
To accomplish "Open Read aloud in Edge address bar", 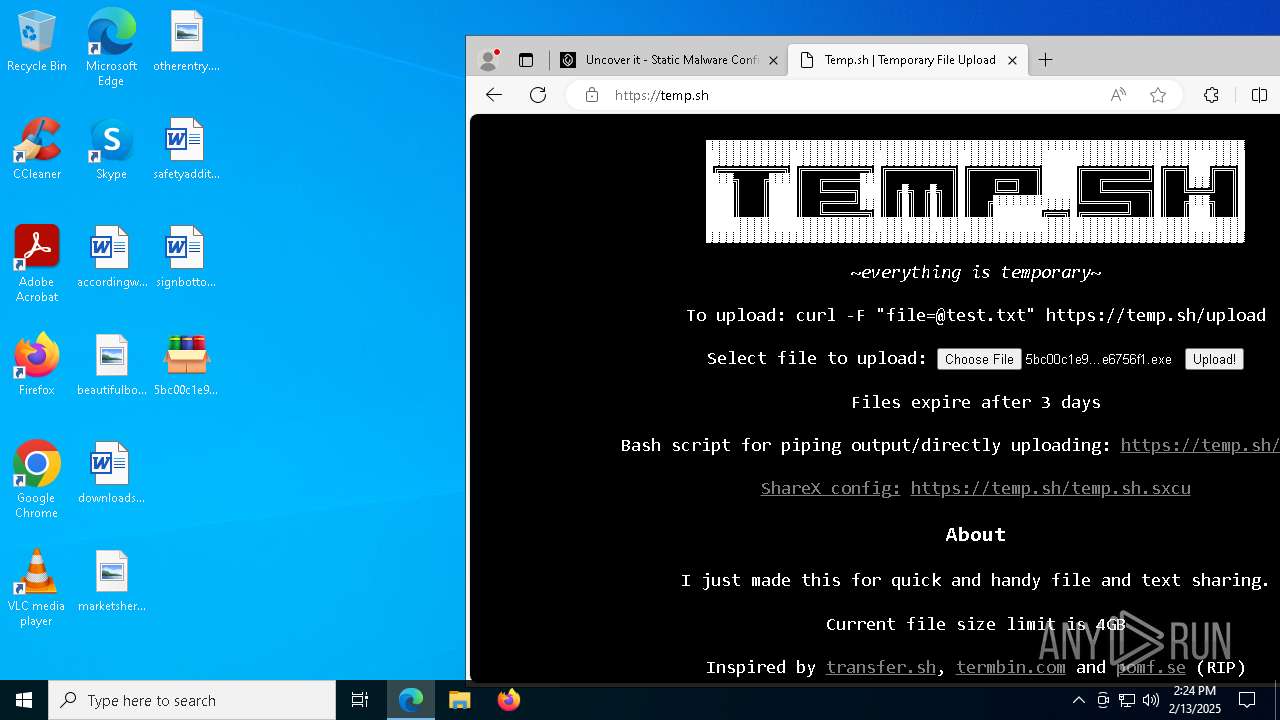I will 1118,95.
